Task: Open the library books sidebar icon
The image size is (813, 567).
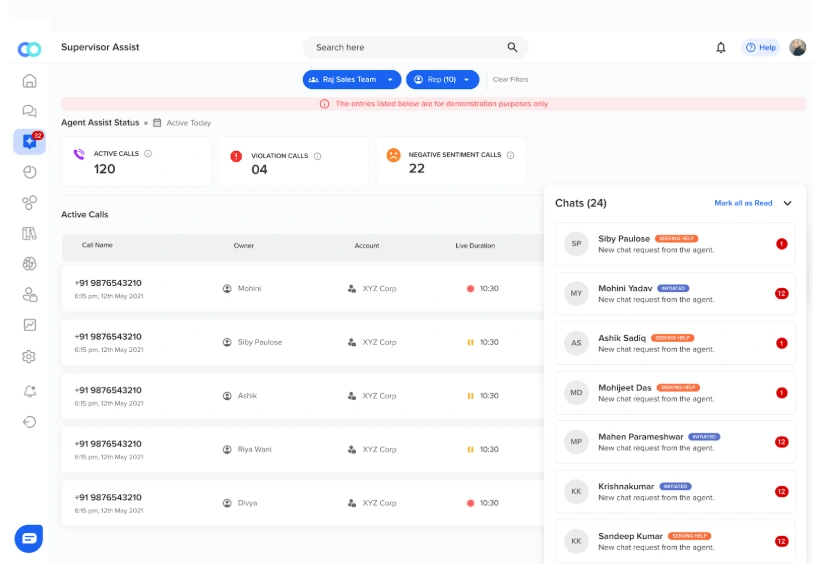Action: pos(30,233)
